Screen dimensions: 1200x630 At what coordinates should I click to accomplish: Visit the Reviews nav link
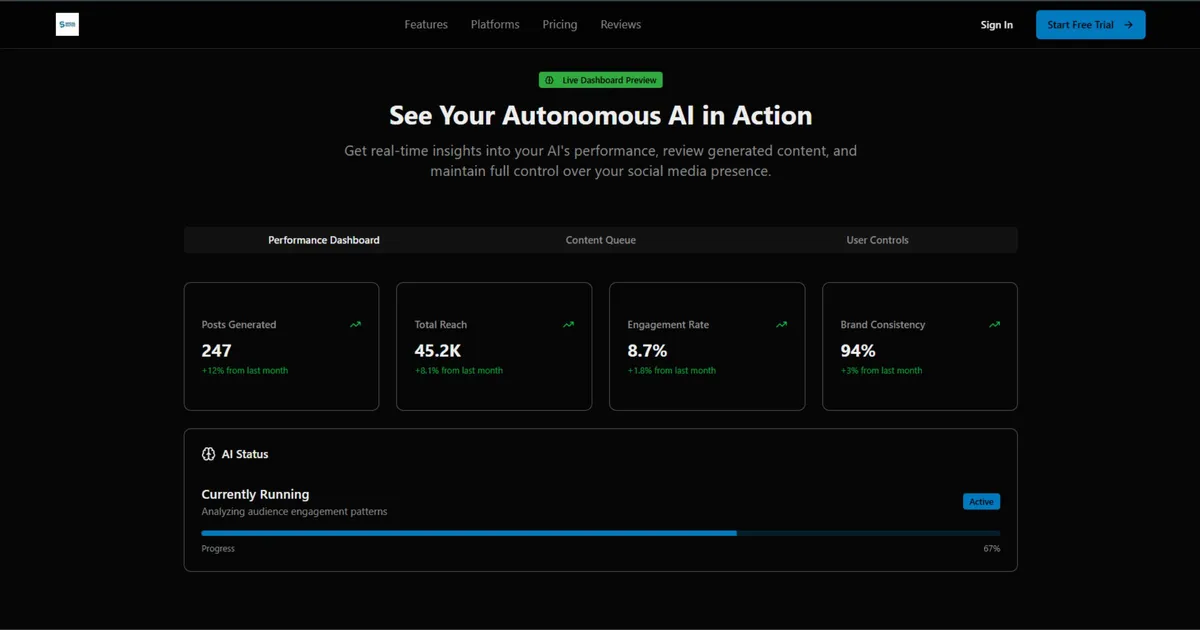620,25
